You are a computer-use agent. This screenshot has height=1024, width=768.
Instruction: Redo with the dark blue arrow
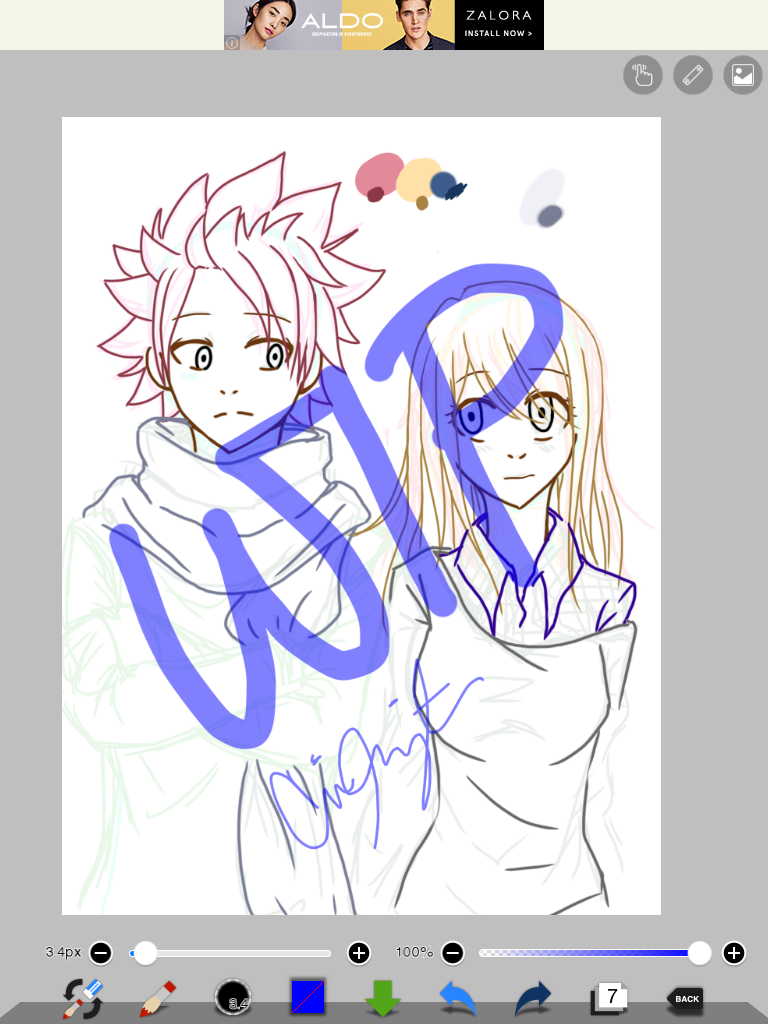pos(532,998)
